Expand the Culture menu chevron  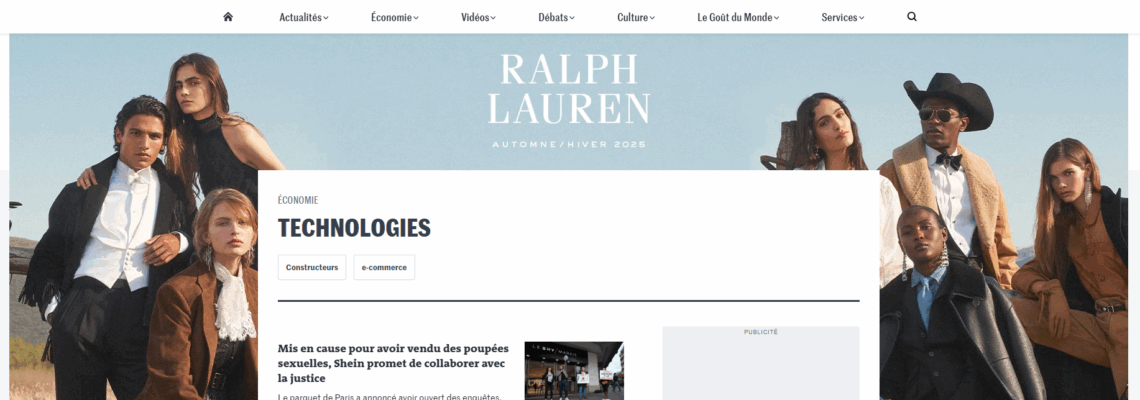[652, 18]
